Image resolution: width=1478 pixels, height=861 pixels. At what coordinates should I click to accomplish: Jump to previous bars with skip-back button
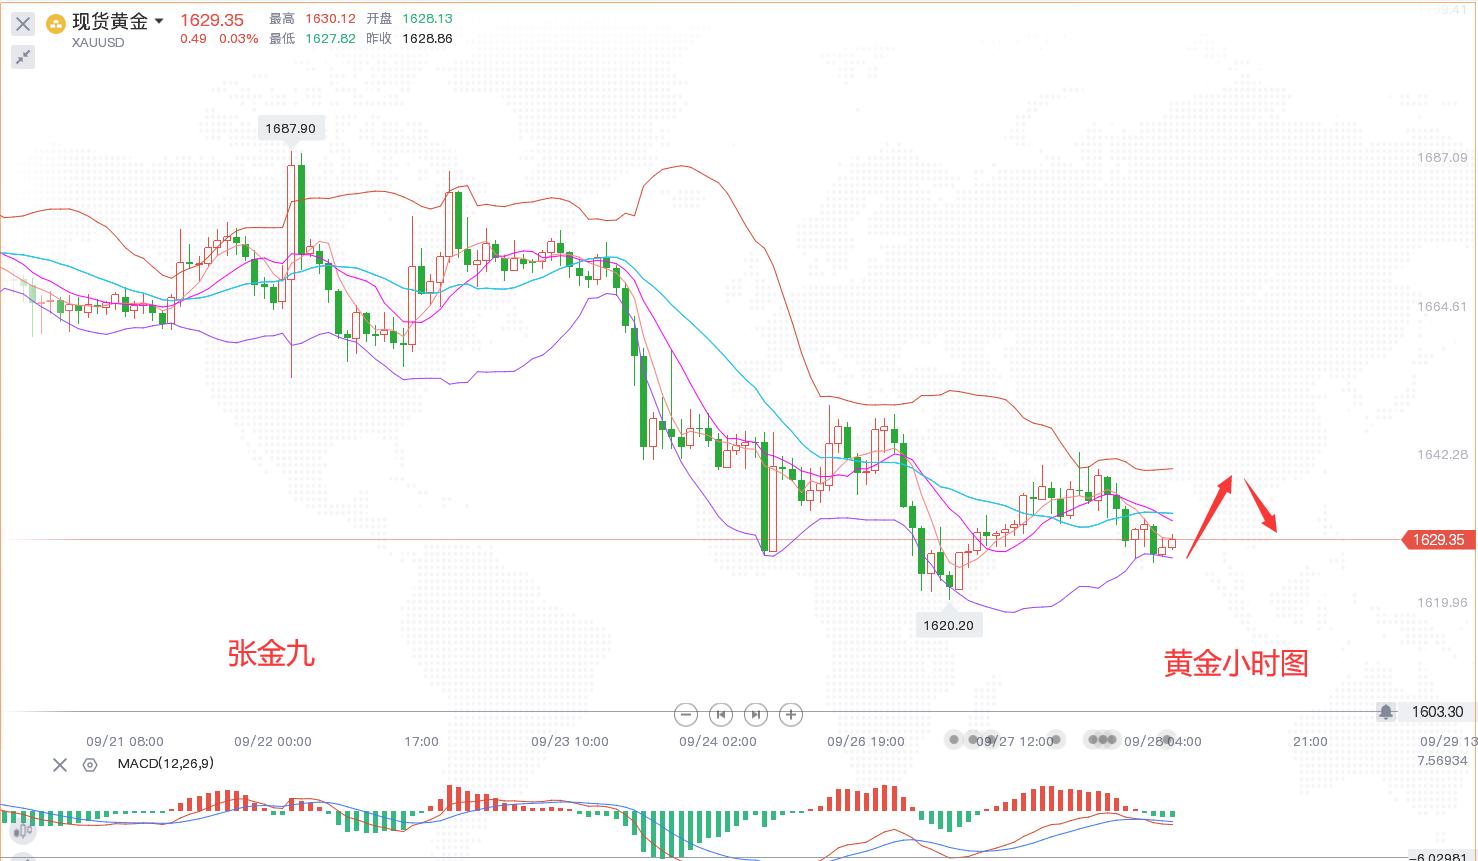(721, 714)
